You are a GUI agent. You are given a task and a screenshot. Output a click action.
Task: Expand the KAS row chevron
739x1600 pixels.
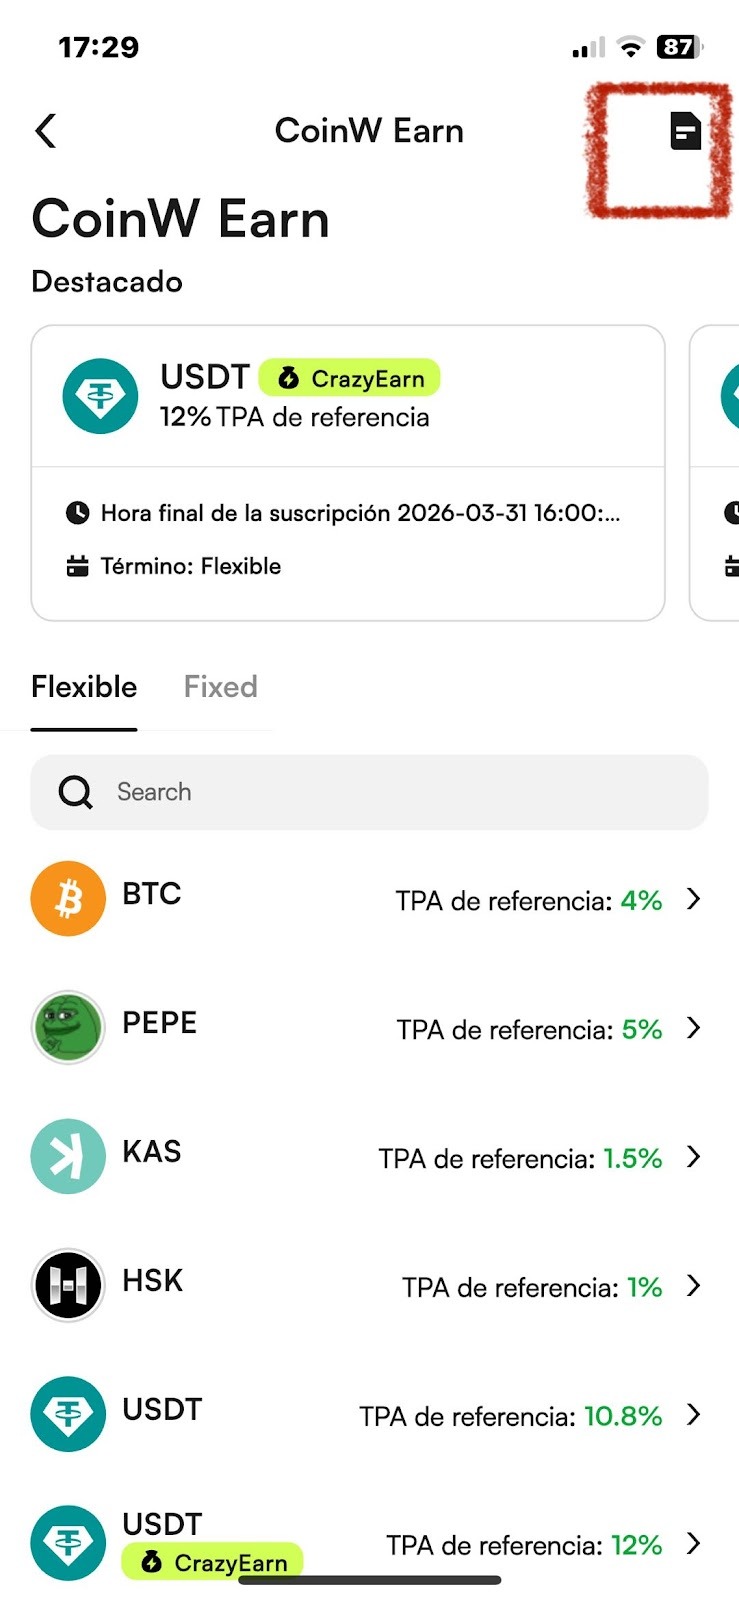694,1157
